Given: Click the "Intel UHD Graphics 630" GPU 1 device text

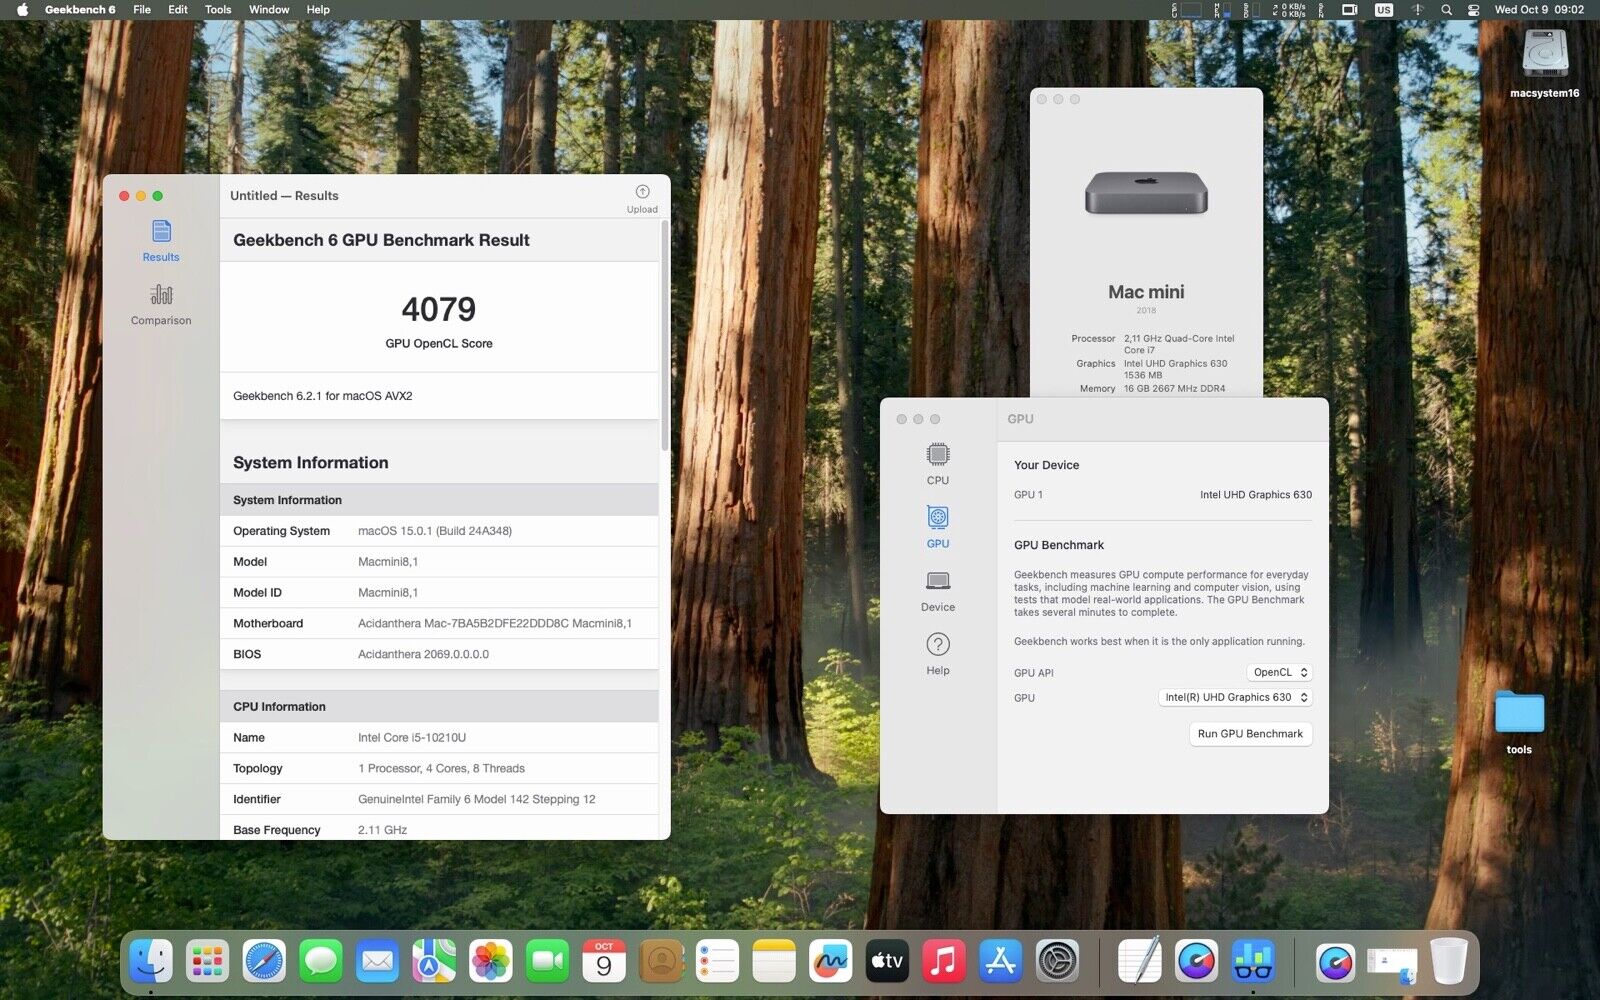Looking at the screenshot, I should point(1256,495).
